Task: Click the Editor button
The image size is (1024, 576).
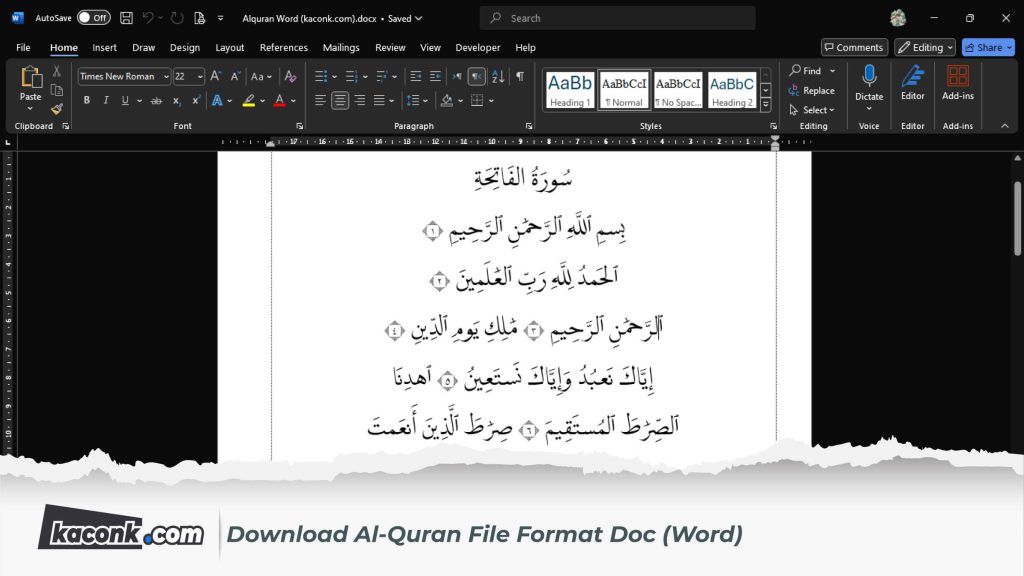Action: click(912, 83)
